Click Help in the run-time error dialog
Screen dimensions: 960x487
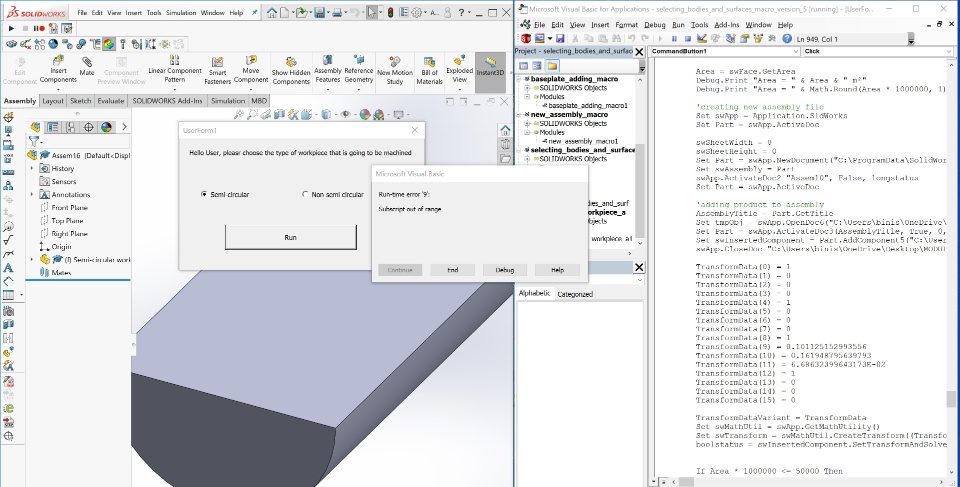[x=557, y=270]
